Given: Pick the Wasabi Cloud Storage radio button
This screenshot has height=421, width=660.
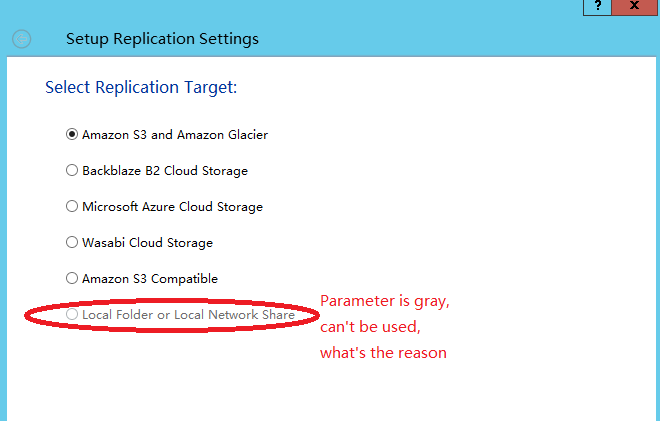Looking at the screenshot, I should coord(72,242).
